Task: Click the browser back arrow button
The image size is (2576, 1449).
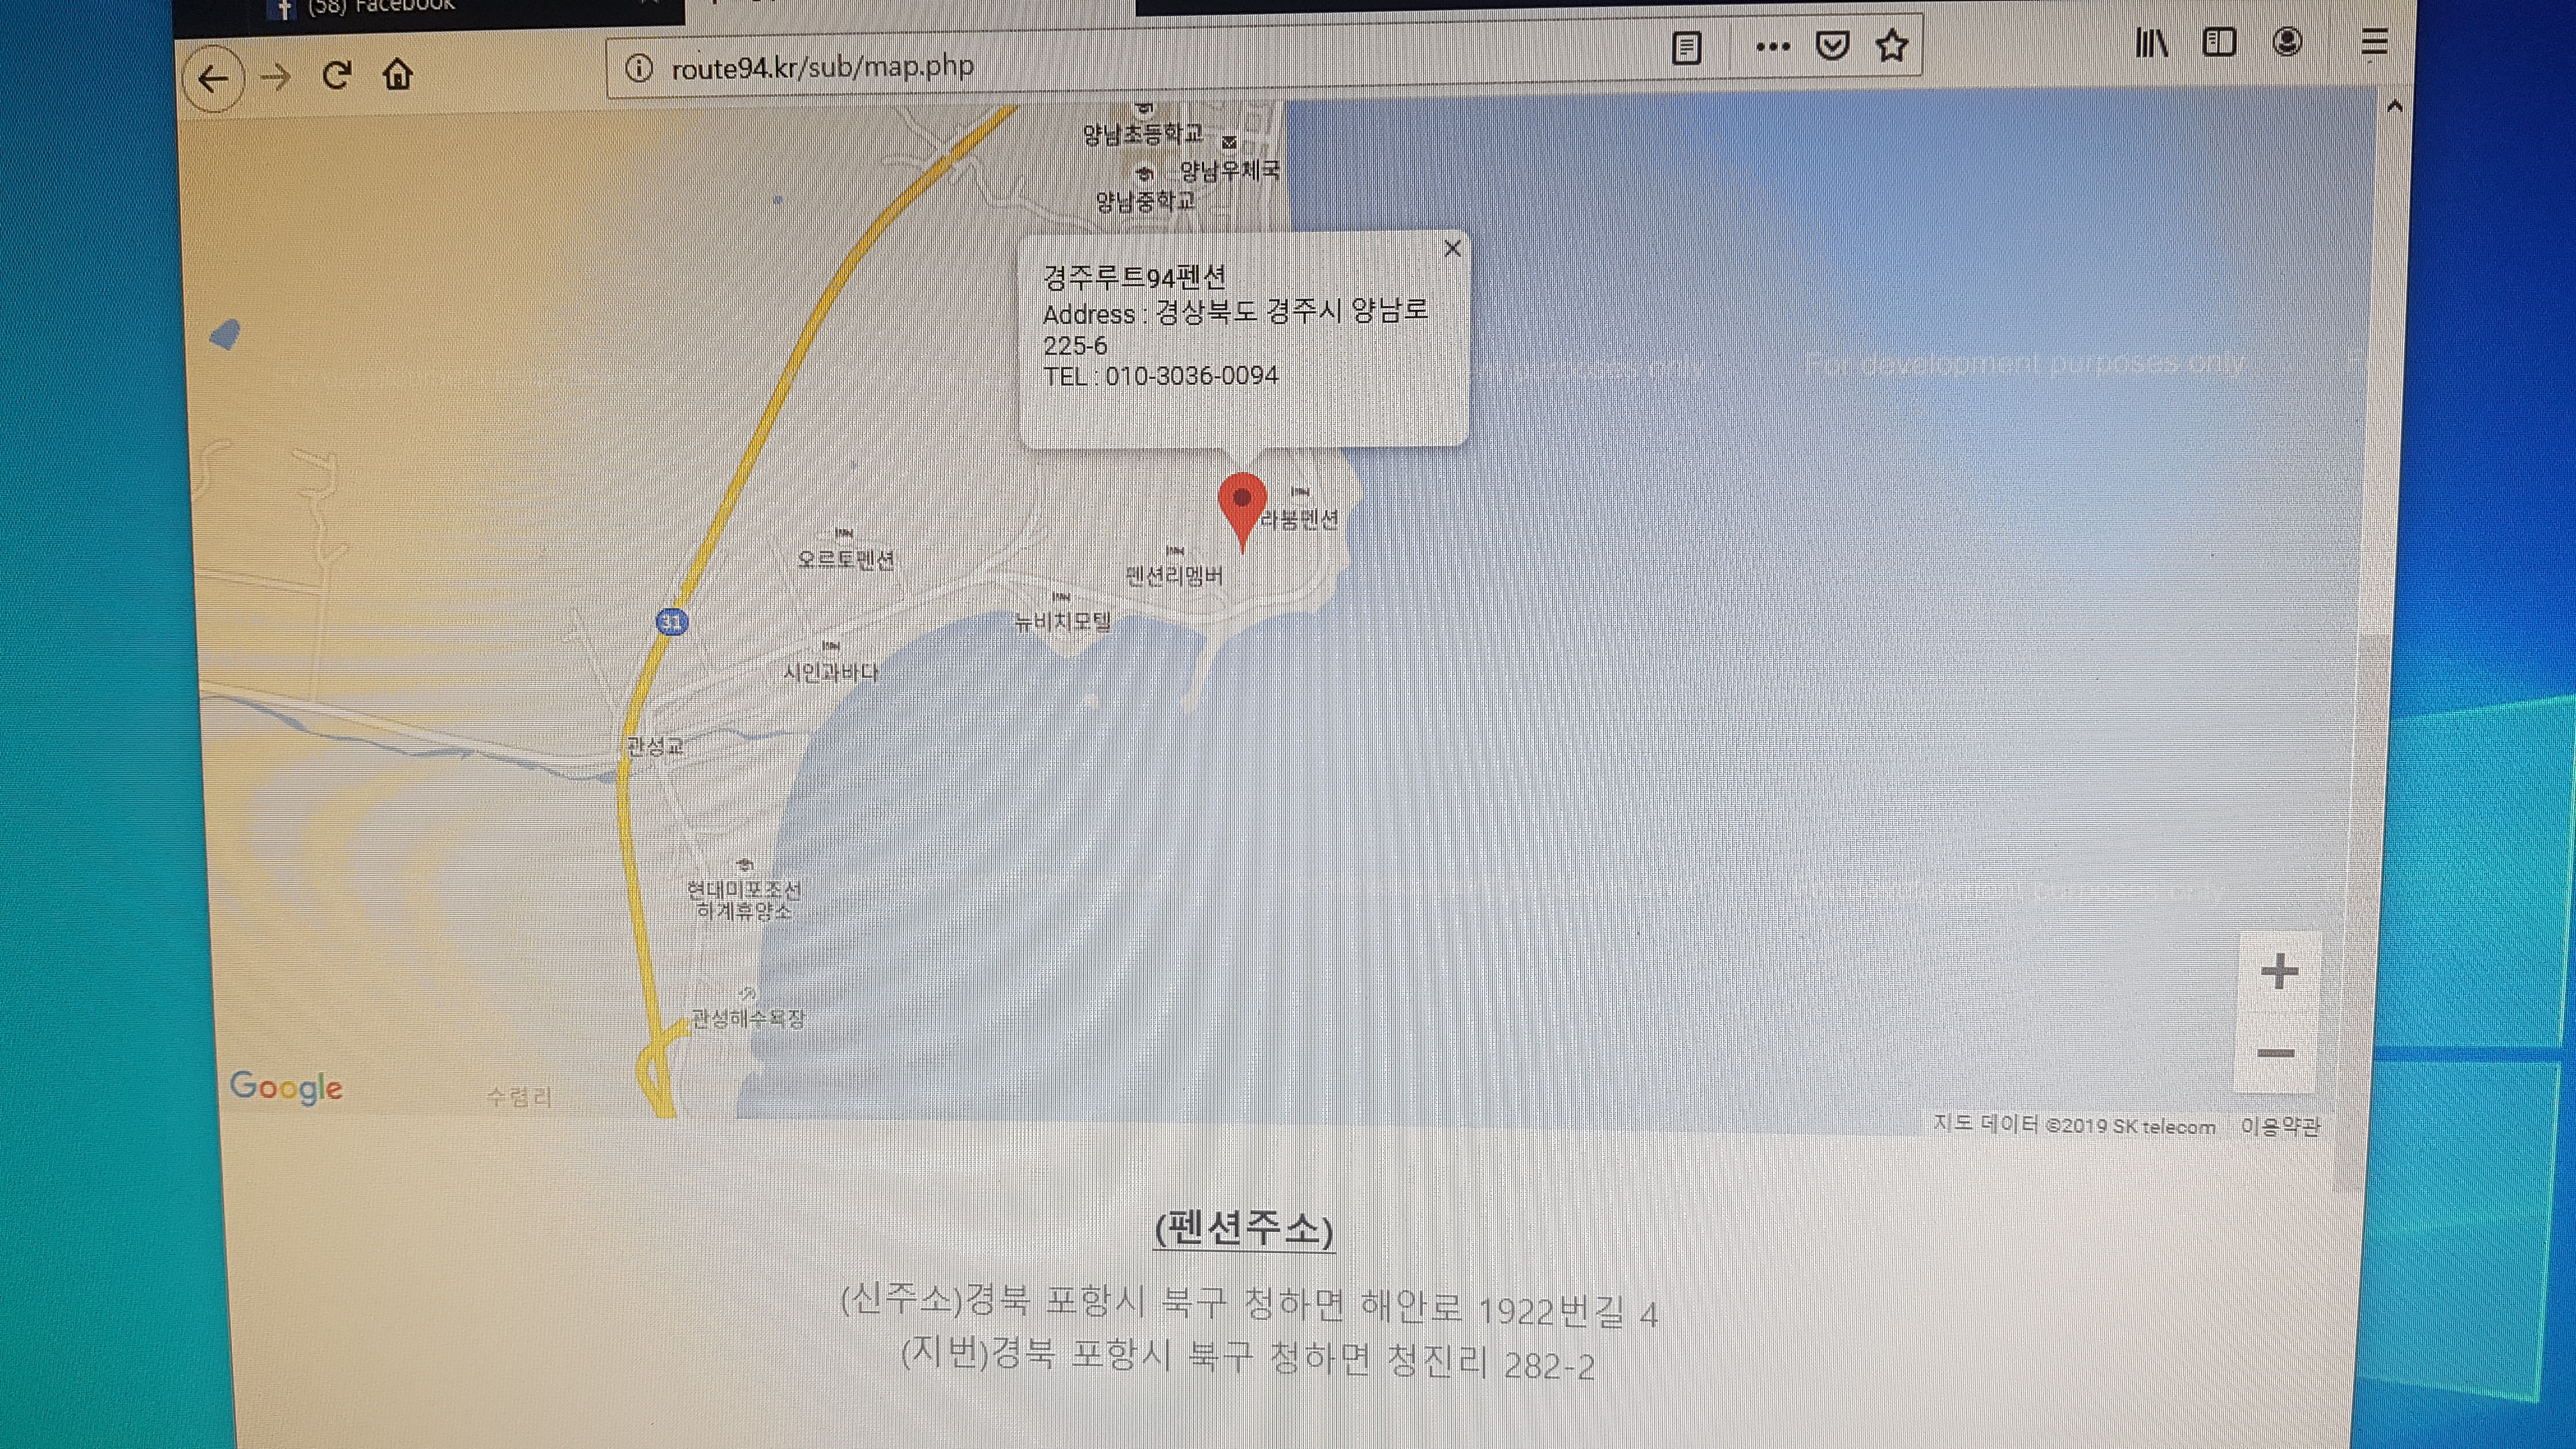Action: tap(213, 78)
